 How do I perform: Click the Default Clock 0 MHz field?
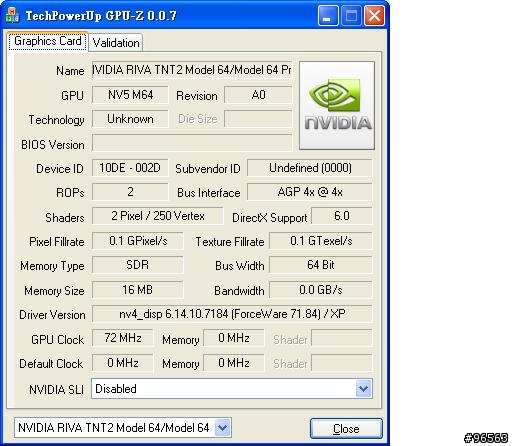(123, 363)
